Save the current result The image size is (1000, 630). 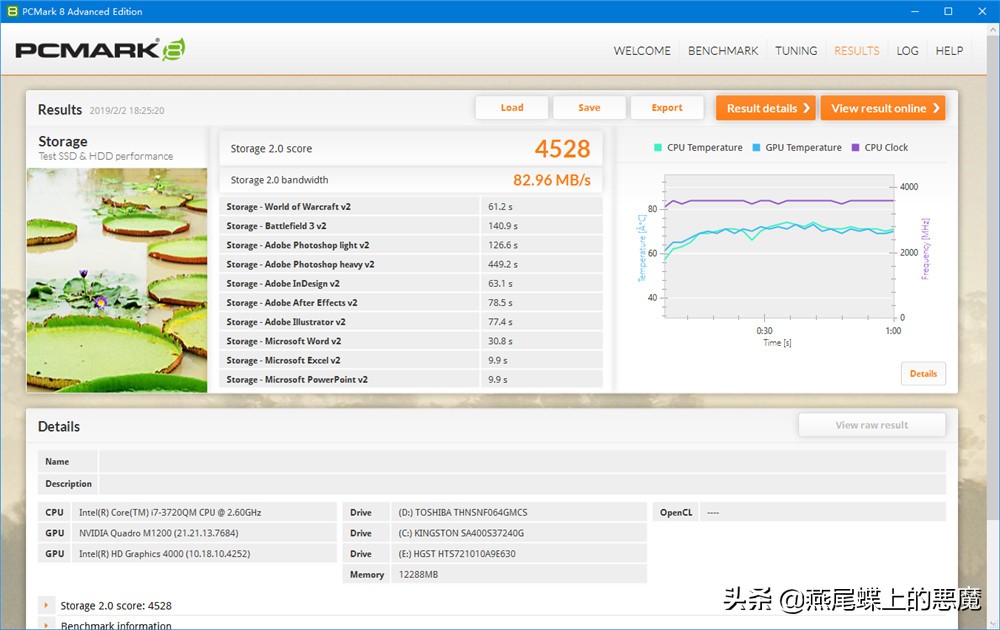click(589, 108)
